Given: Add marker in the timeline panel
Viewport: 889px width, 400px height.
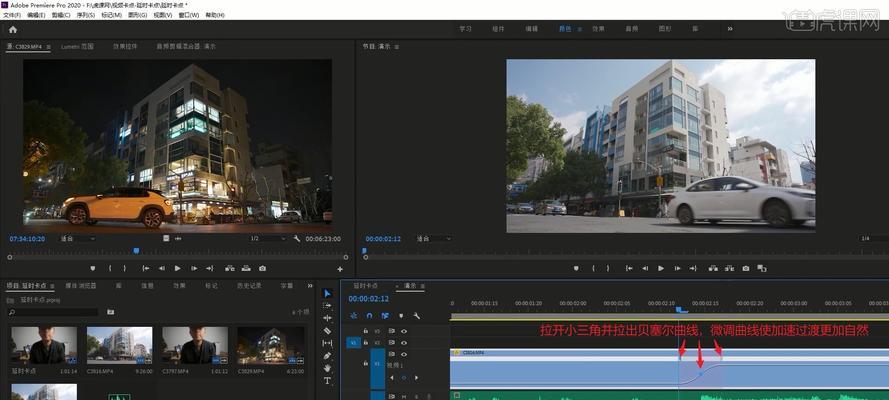Looking at the screenshot, I should pyautogui.click(x=401, y=316).
